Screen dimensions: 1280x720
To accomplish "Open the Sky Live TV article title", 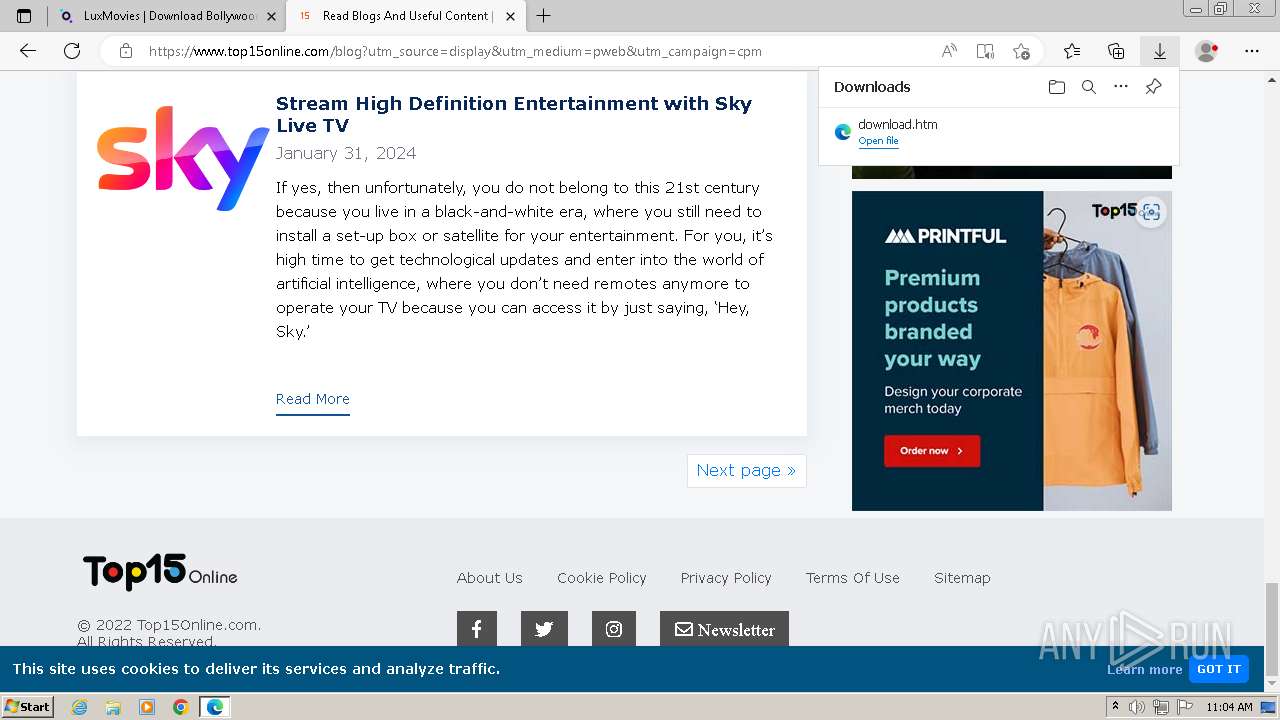I will [x=513, y=114].
